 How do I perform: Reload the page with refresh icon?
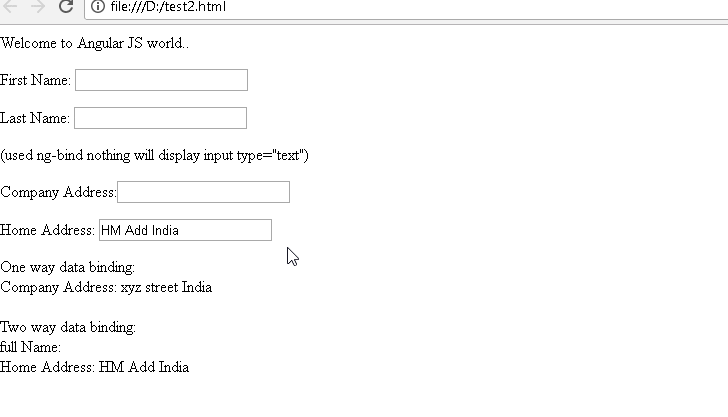click(x=66, y=6)
